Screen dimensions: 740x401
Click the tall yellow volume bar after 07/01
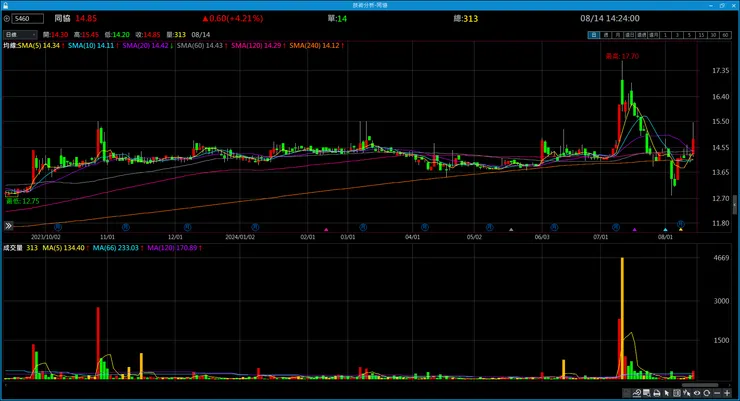pyautogui.click(x=622, y=318)
